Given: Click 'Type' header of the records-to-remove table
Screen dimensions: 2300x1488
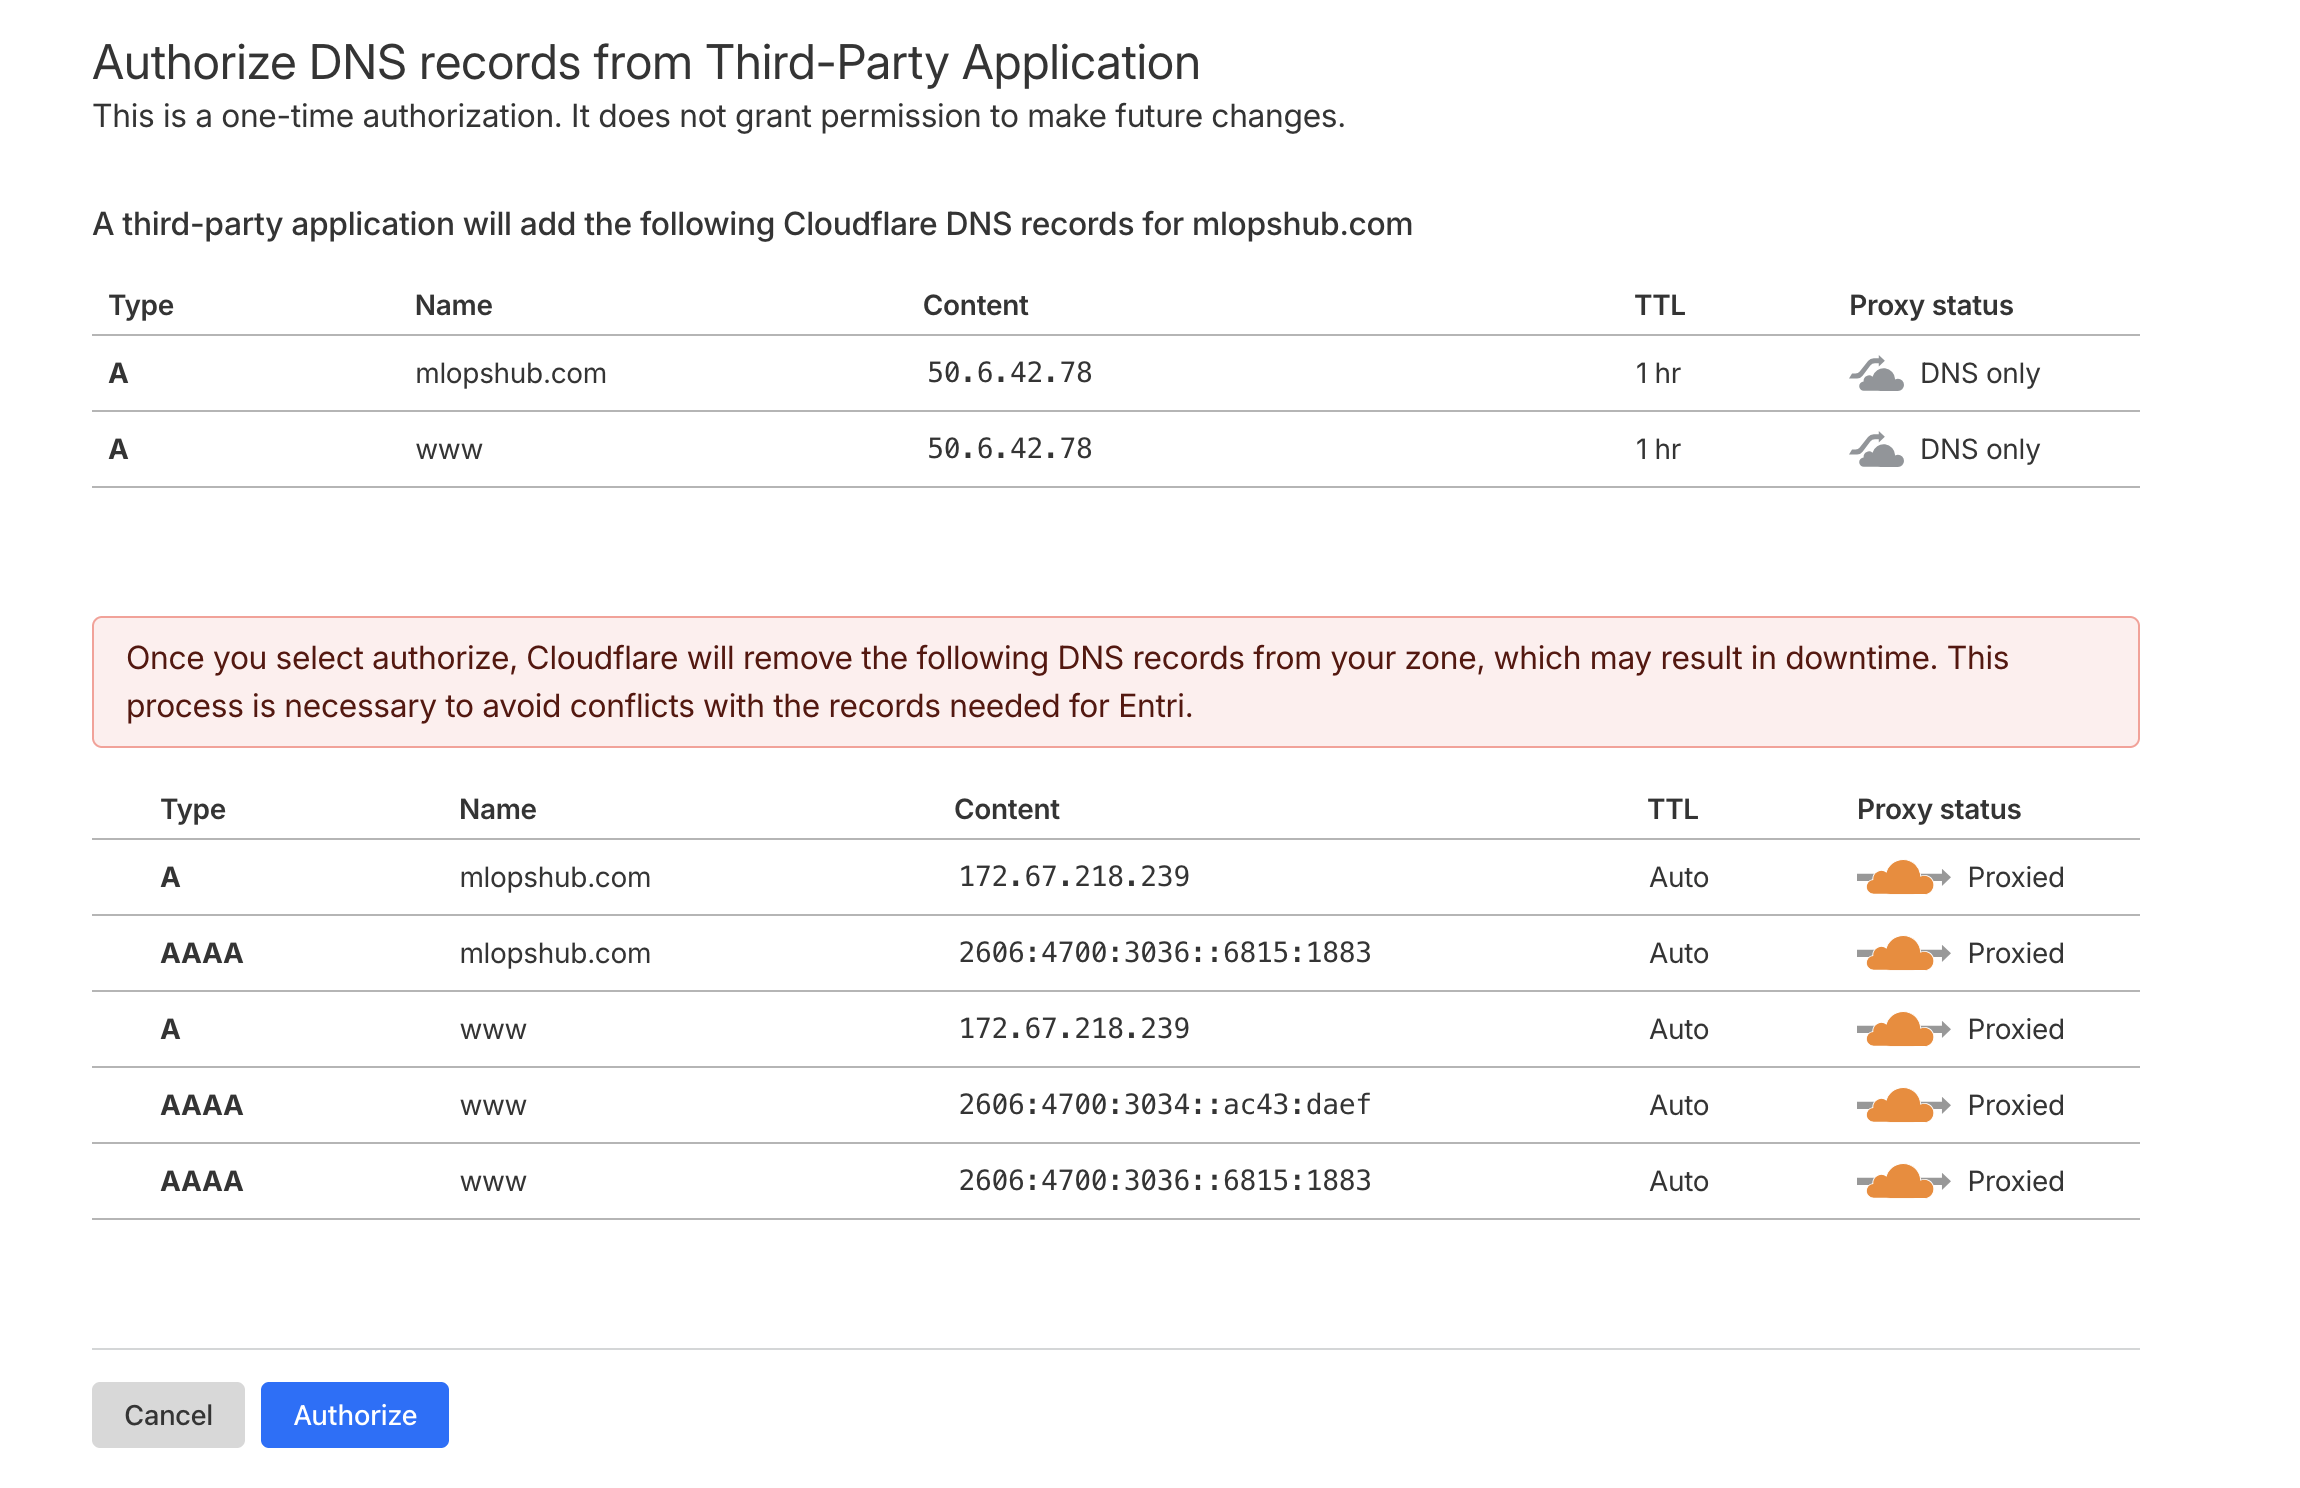Looking at the screenshot, I should point(193,810).
